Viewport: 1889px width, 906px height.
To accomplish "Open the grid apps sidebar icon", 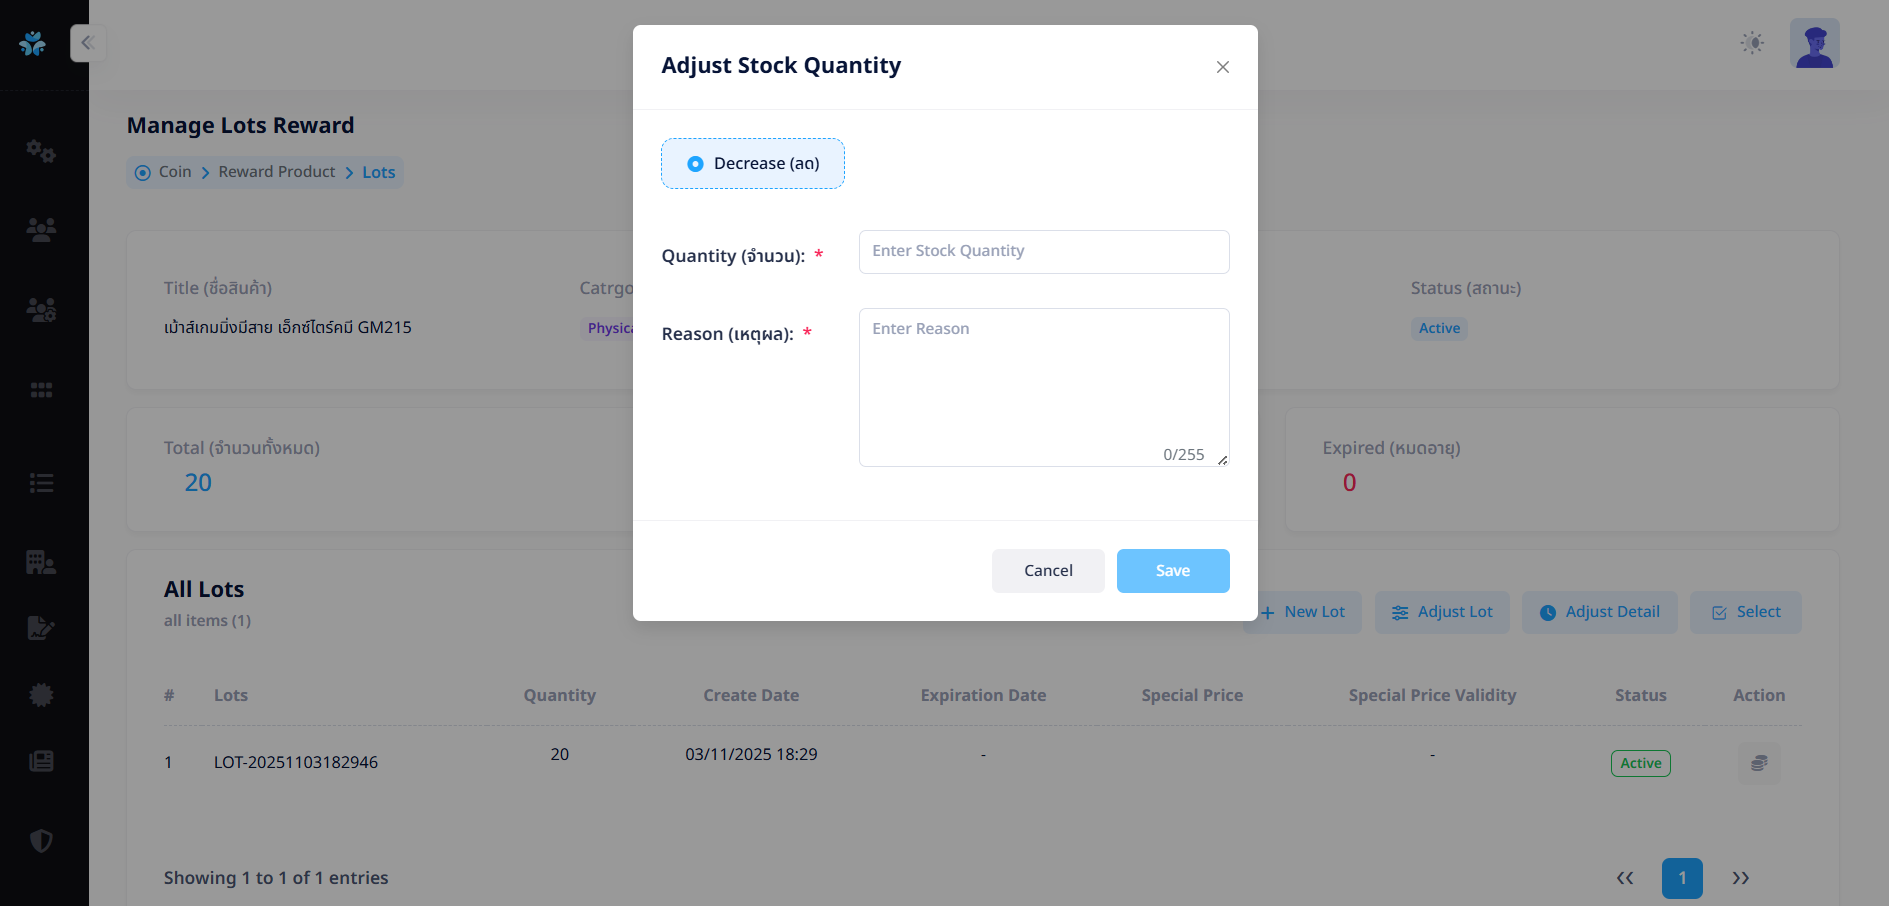I will pyautogui.click(x=41, y=390).
